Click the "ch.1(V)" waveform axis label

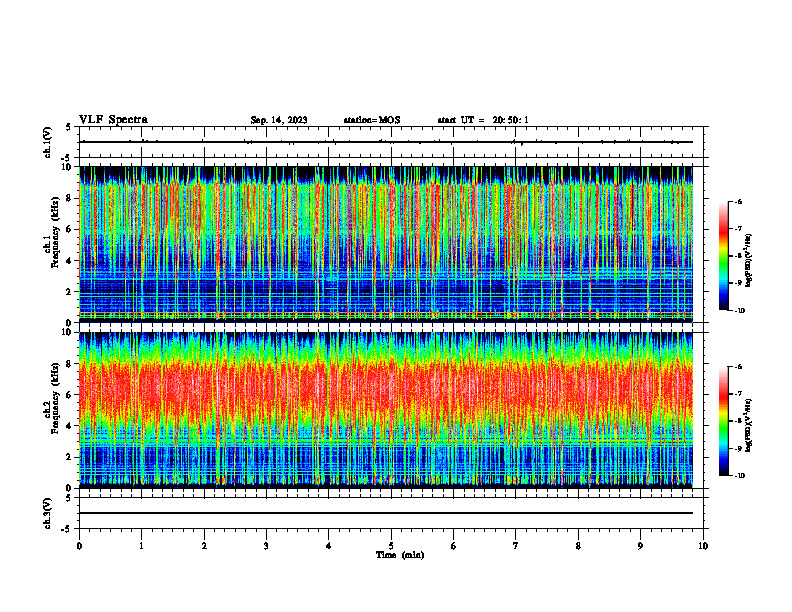[48, 142]
